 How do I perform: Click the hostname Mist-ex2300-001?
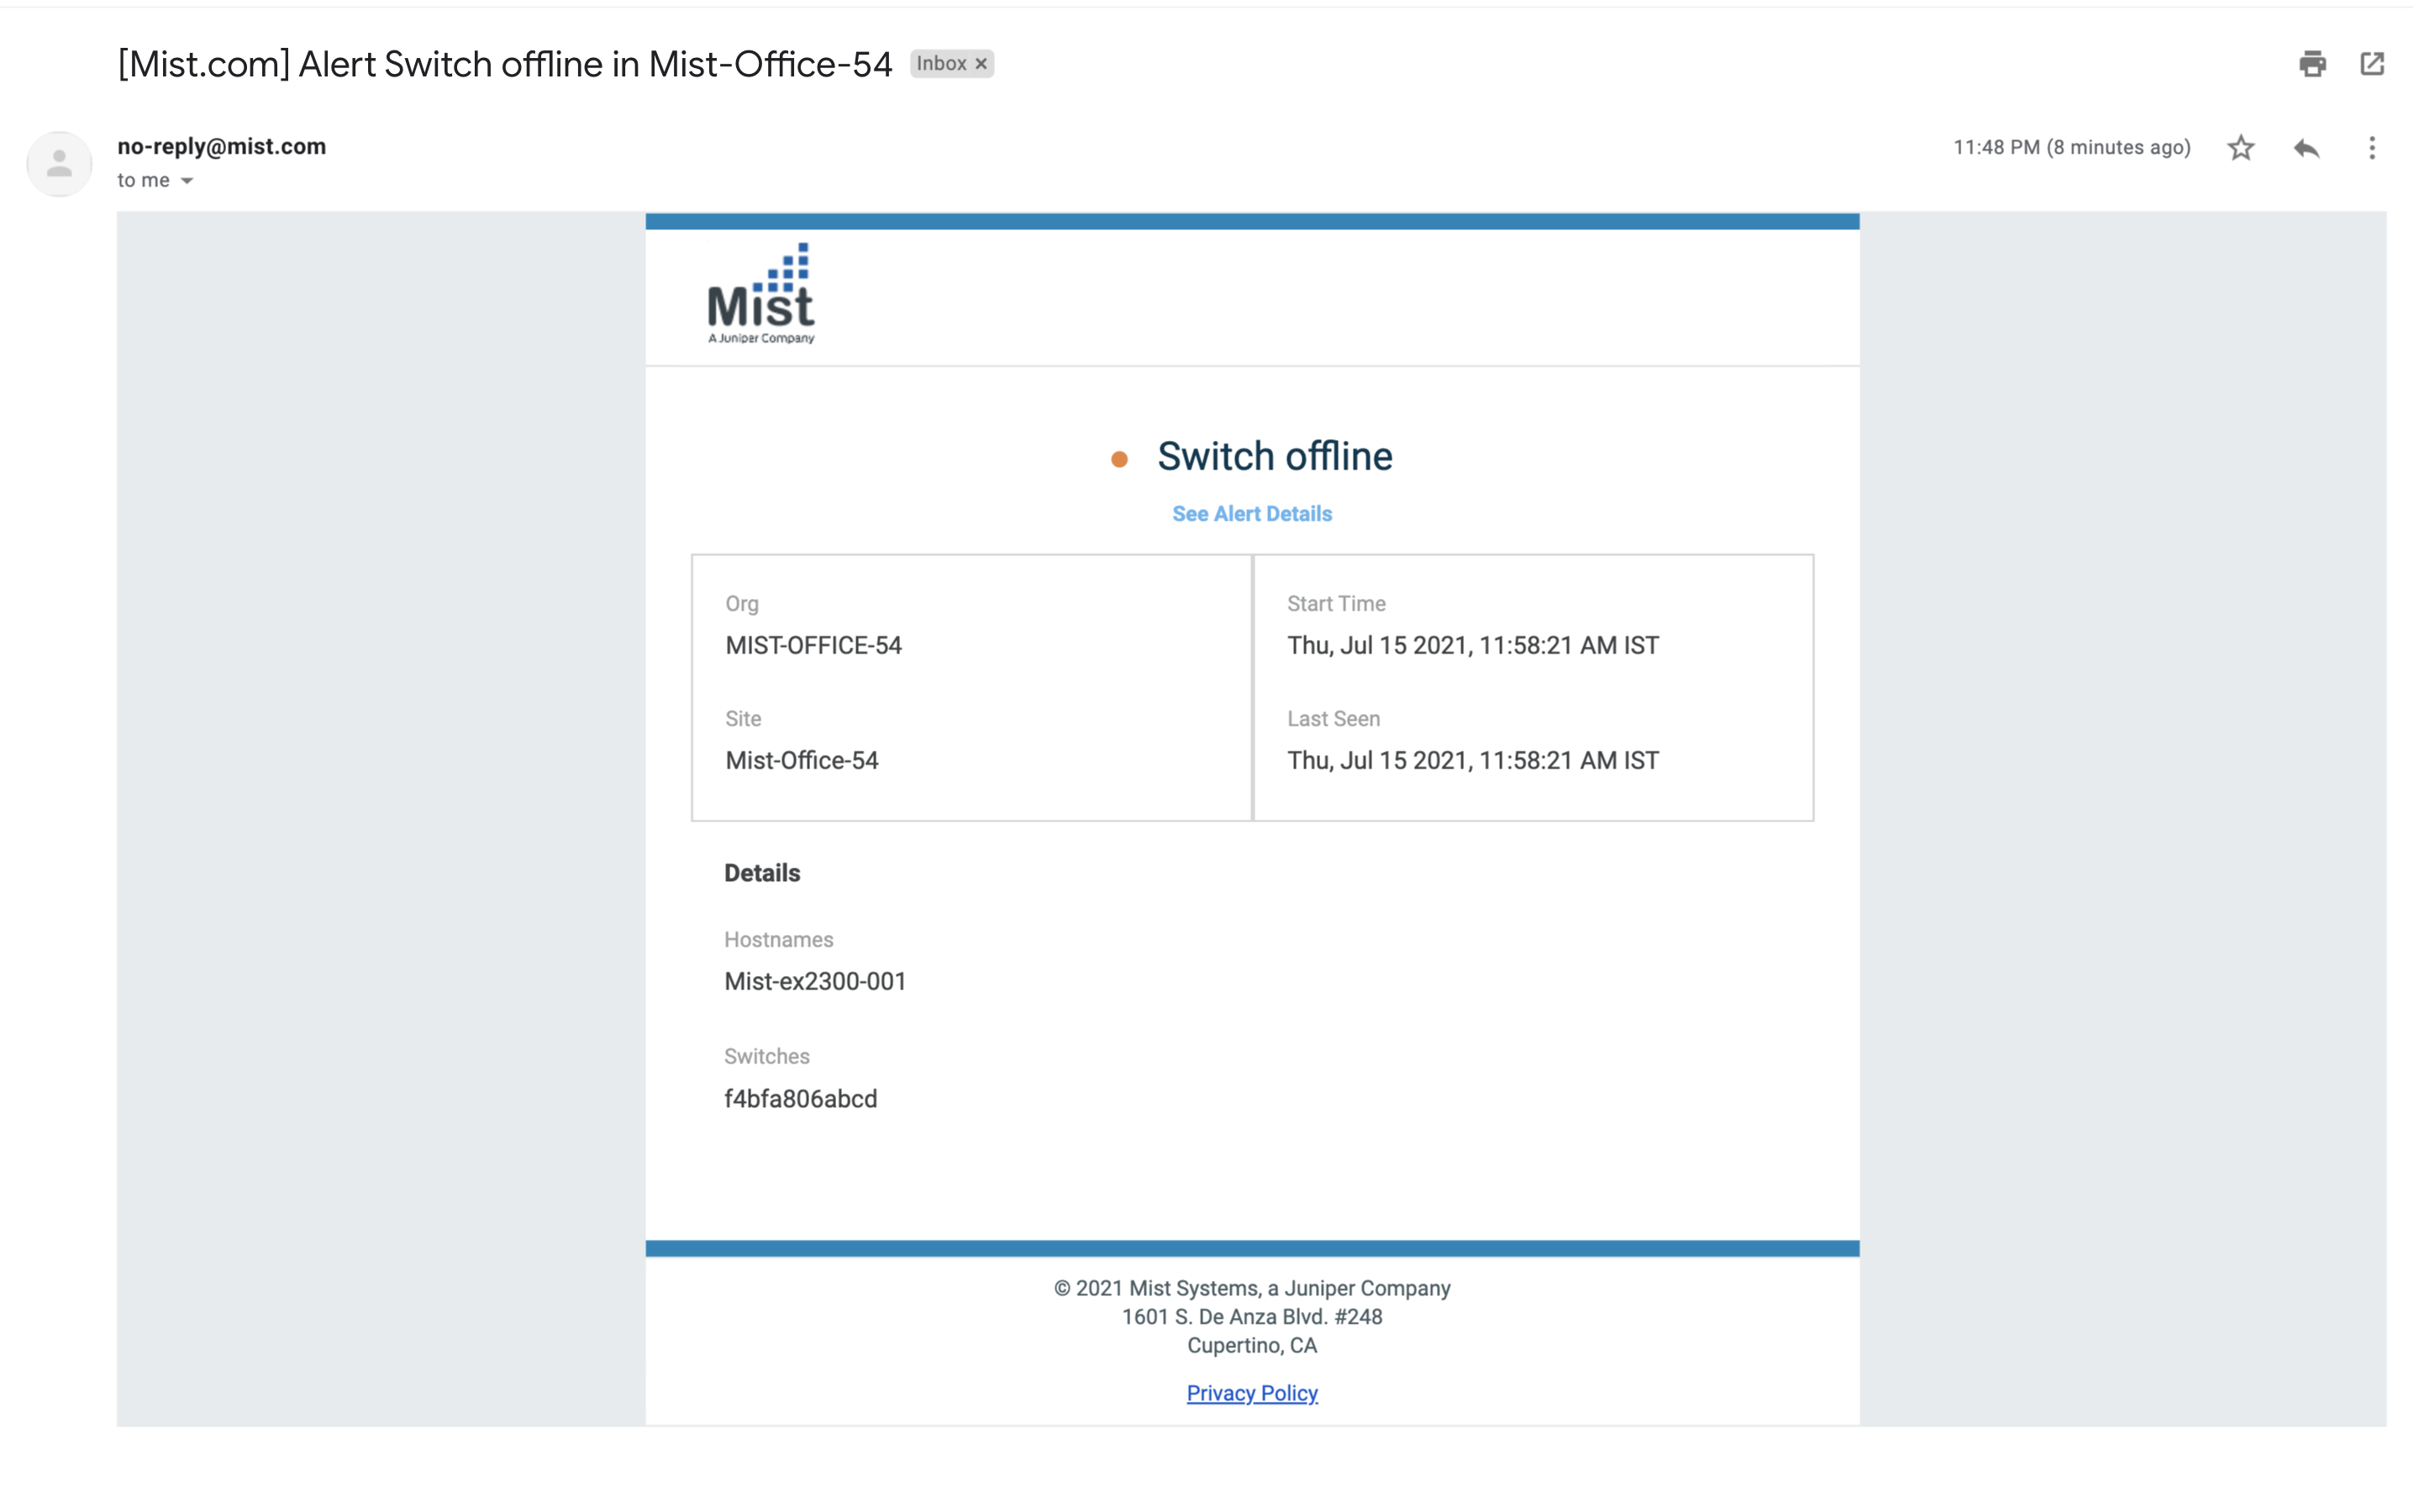click(x=815, y=981)
